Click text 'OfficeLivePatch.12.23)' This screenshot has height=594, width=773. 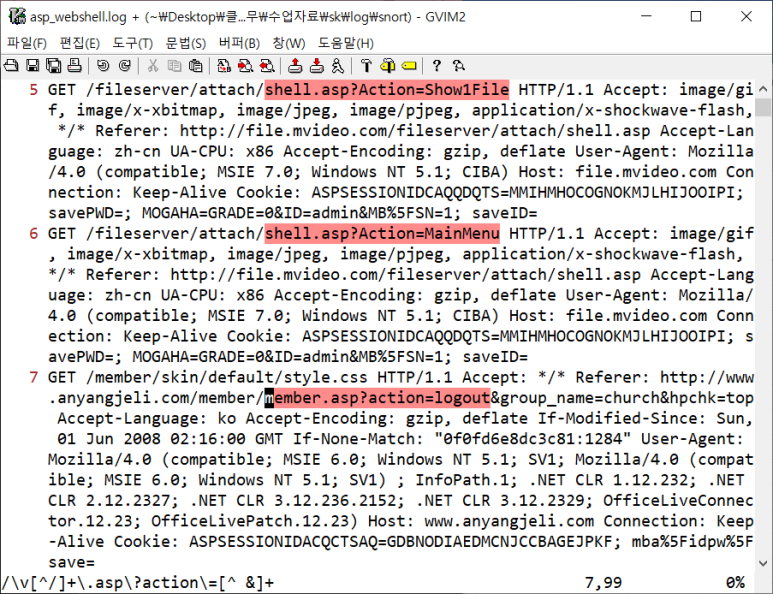click(x=255, y=521)
